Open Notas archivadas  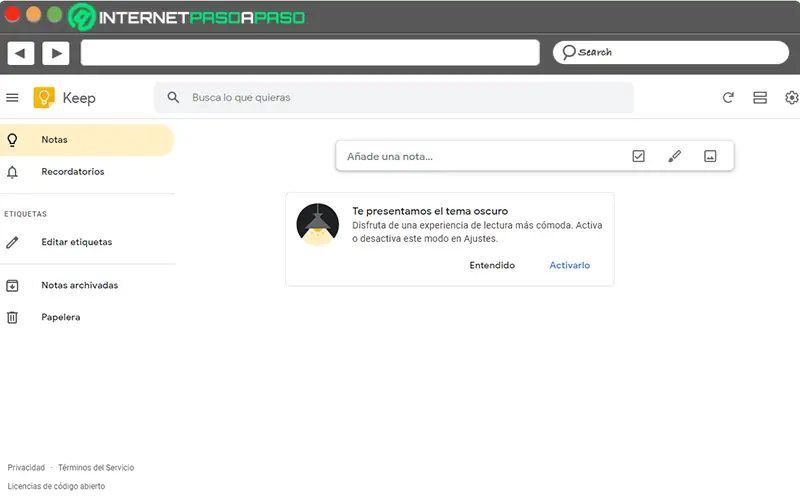tap(87, 285)
